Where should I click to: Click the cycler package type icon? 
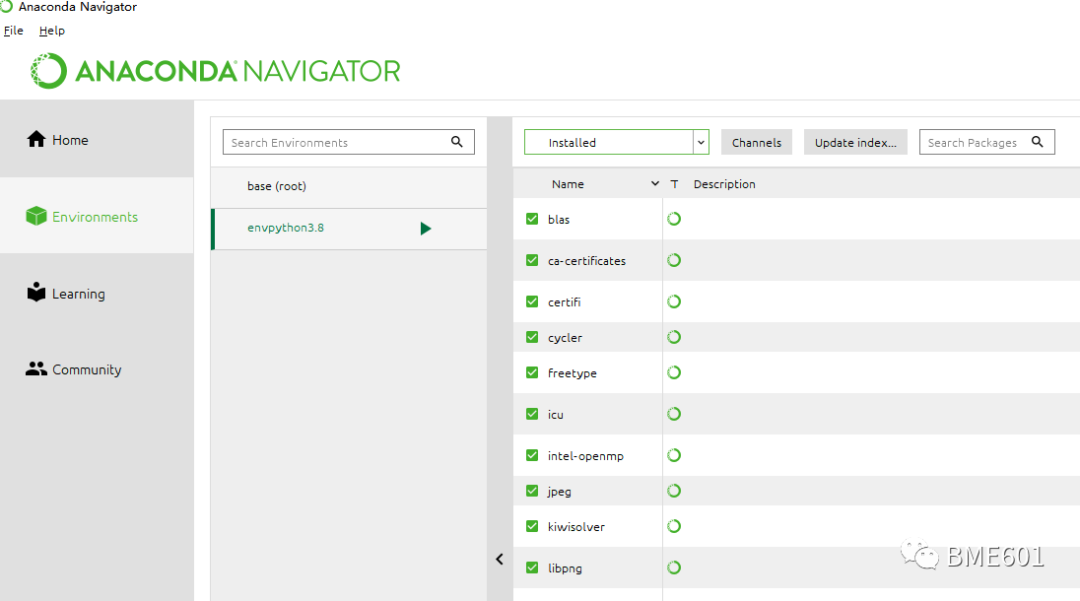(x=674, y=337)
